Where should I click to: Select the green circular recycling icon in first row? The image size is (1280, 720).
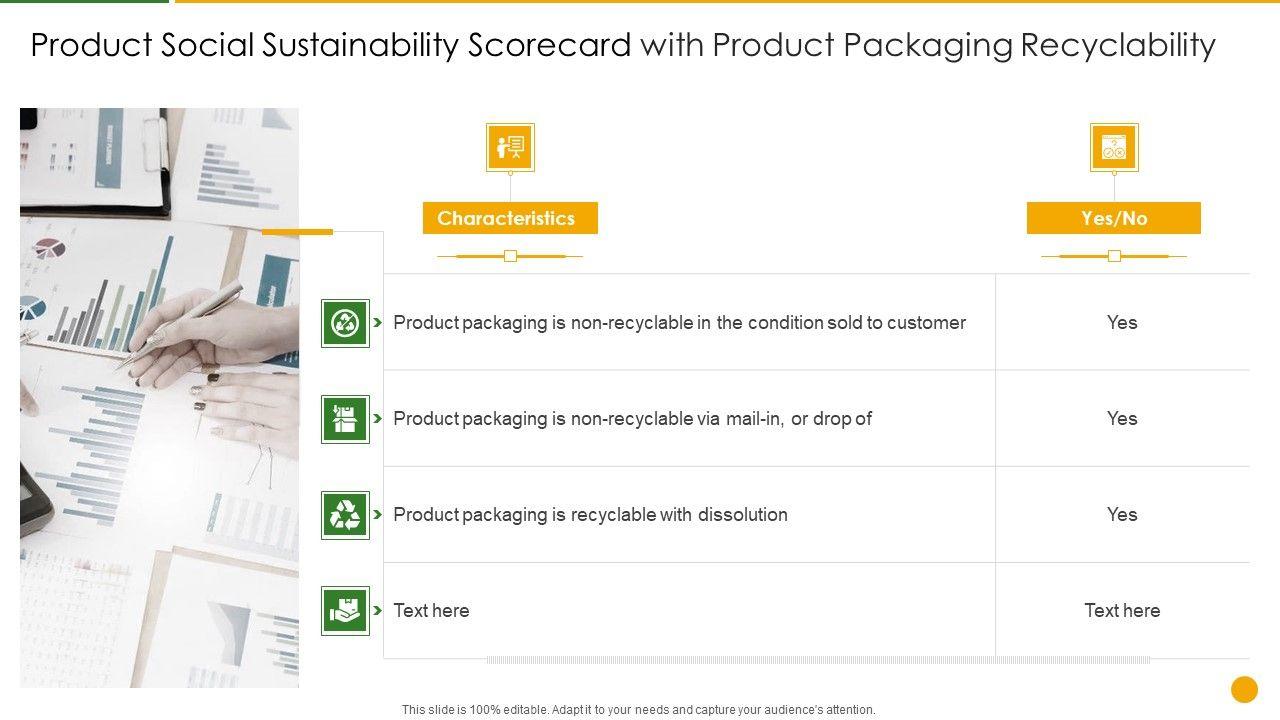pyautogui.click(x=345, y=323)
